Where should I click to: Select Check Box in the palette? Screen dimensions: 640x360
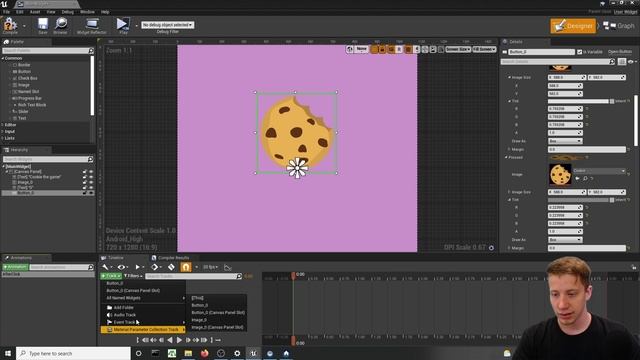tap(27, 78)
